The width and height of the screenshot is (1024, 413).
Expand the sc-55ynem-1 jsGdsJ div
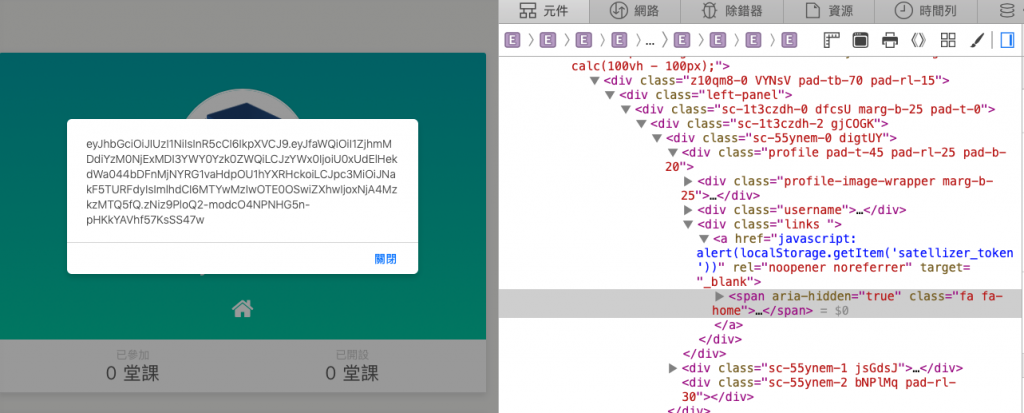click(x=673, y=369)
